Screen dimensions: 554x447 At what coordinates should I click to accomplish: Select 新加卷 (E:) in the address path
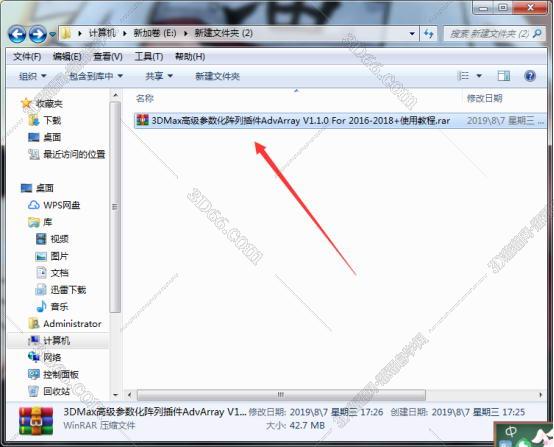[x=155, y=33]
